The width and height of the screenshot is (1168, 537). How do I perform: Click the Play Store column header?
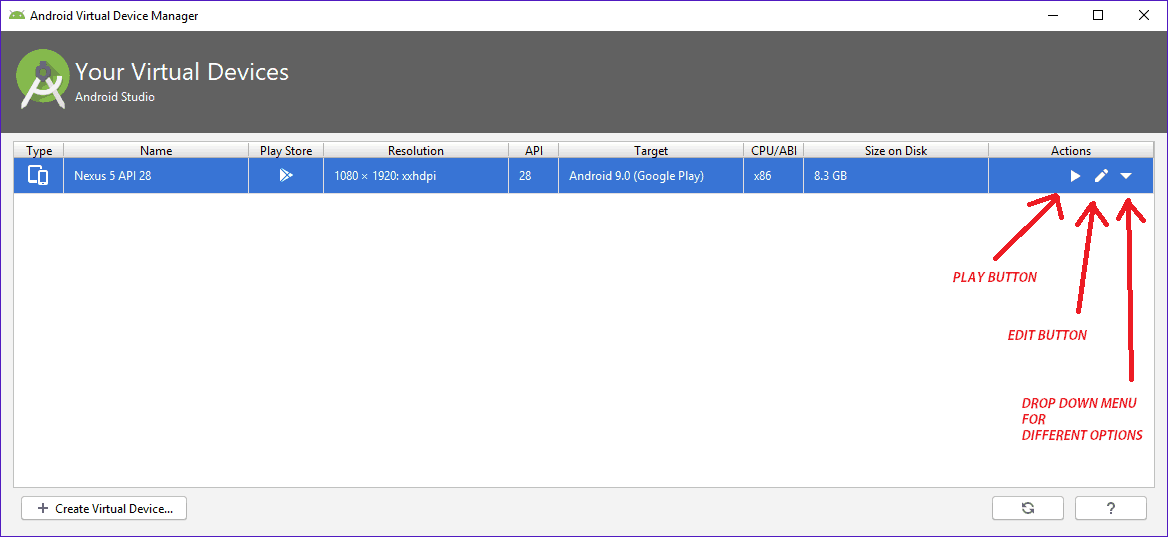[x=286, y=150]
